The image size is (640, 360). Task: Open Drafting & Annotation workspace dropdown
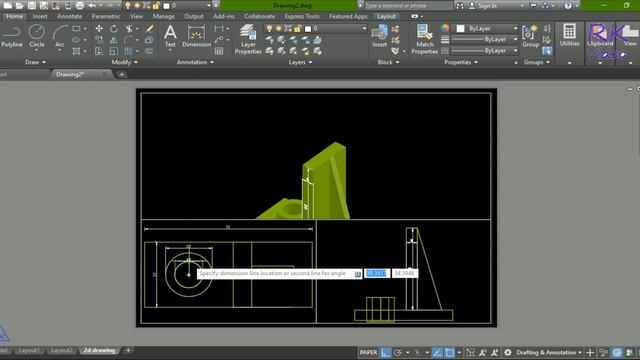[x=549, y=352]
